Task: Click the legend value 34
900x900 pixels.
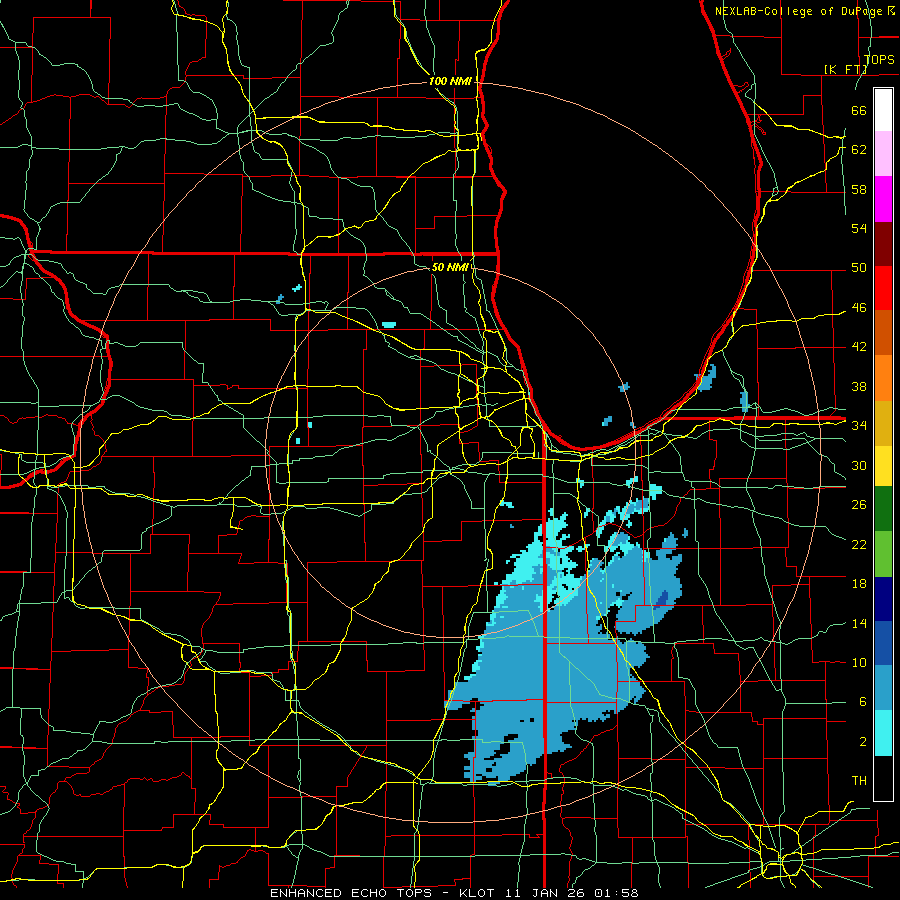Action: (859, 425)
